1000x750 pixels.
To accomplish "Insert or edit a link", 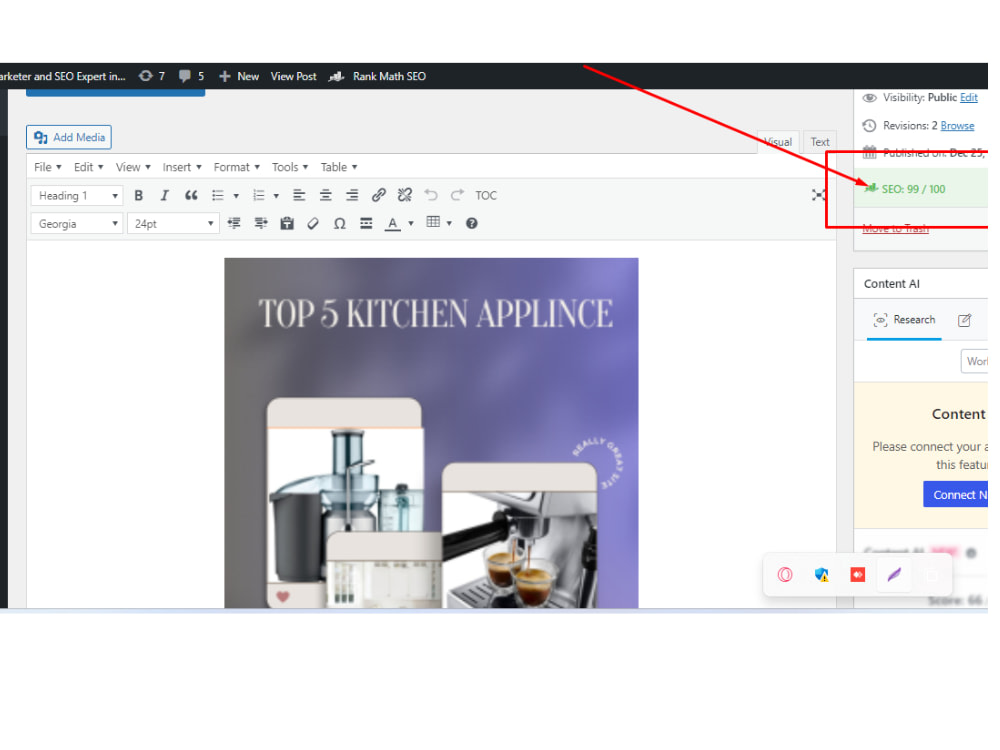I will [378, 195].
